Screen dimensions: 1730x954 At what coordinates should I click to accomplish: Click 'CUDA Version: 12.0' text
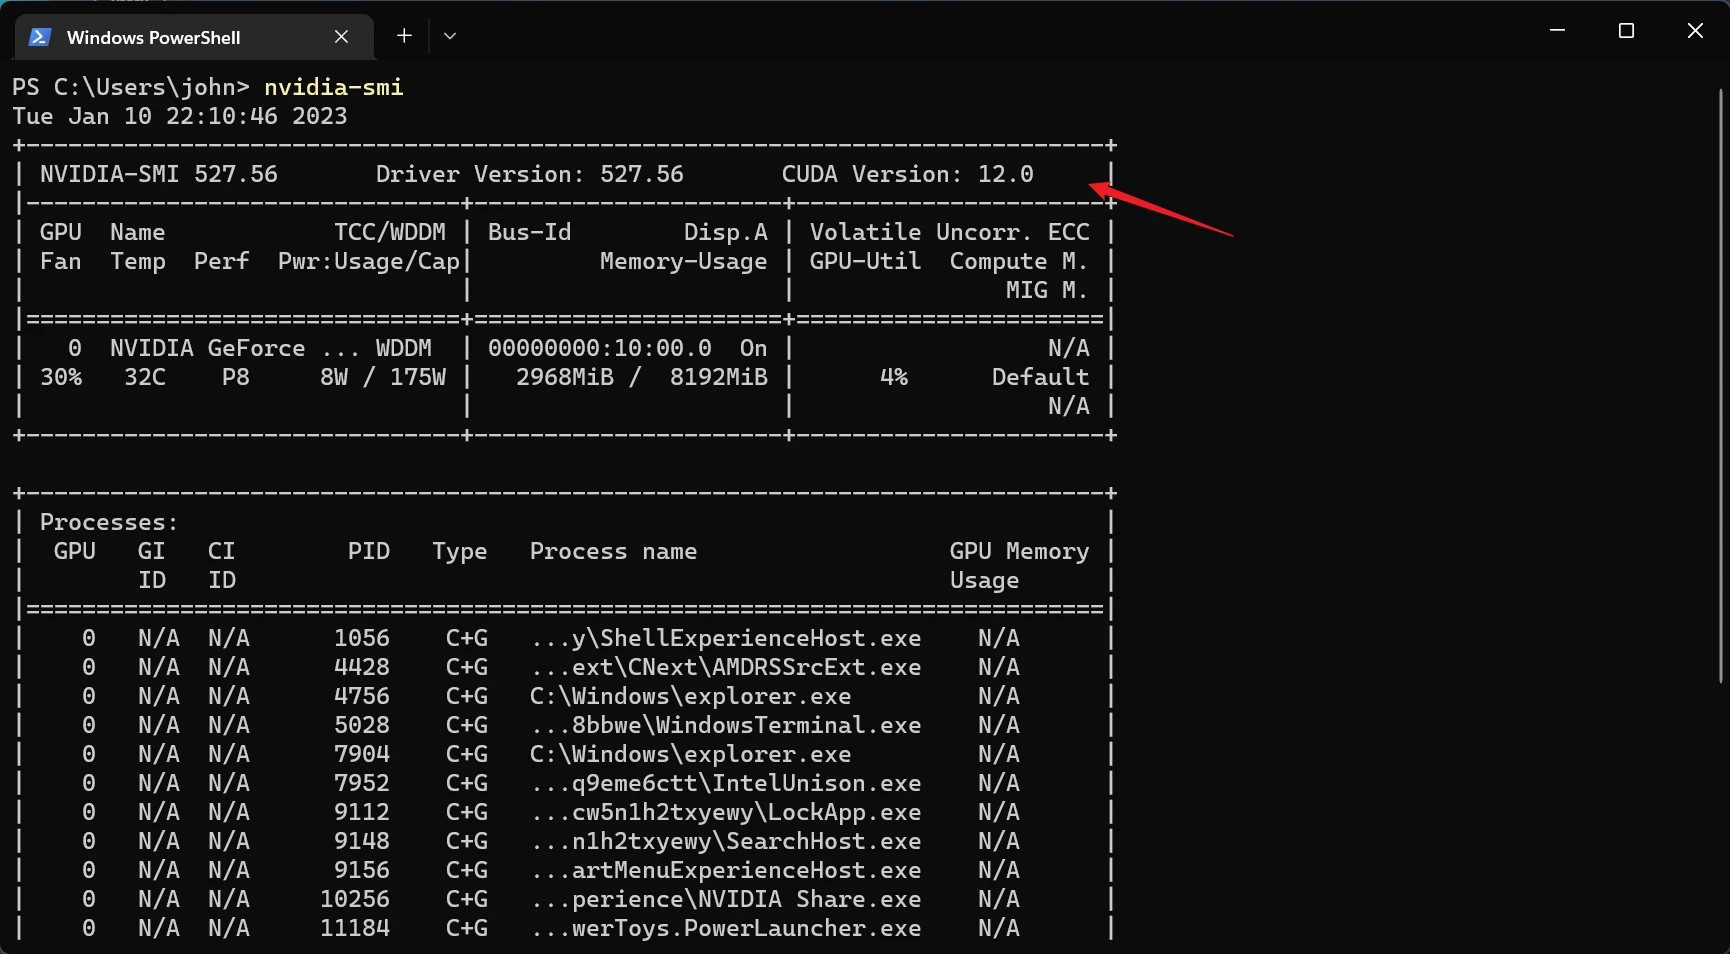[908, 174]
